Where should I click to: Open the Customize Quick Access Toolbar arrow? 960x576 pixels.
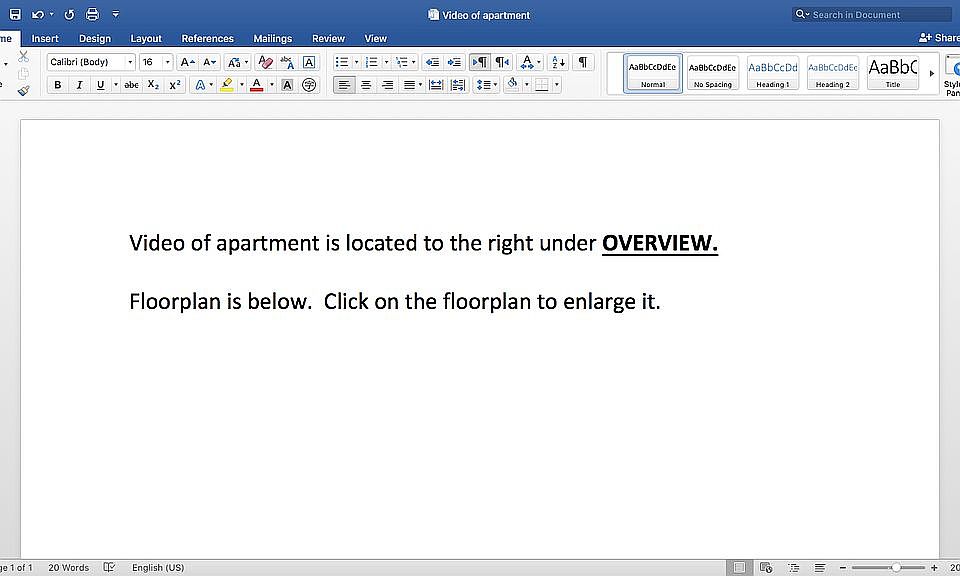click(116, 14)
